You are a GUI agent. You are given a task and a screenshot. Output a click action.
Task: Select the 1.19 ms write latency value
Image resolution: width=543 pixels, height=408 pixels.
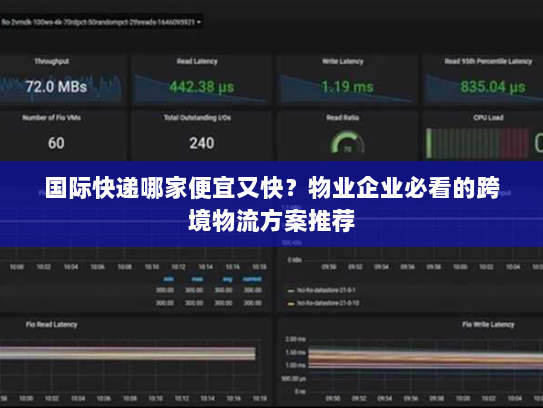pyautogui.click(x=347, y=87)
